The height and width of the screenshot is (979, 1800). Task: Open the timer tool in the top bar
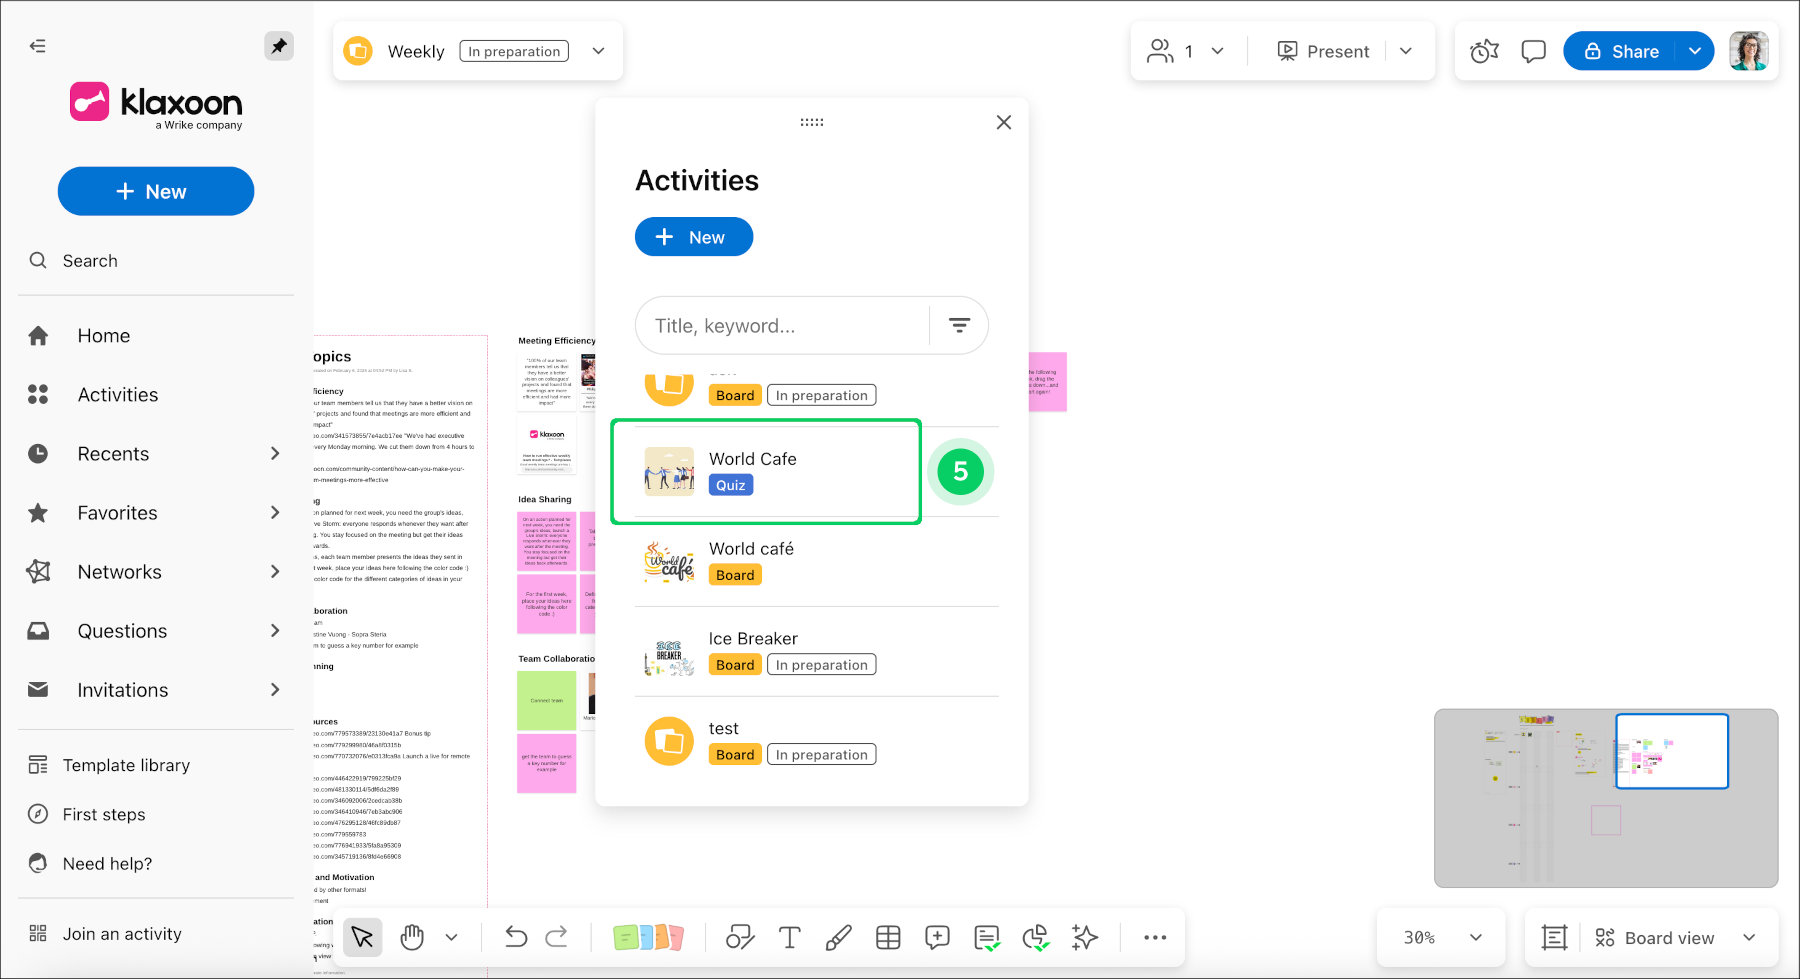[x=1484, y=50]
